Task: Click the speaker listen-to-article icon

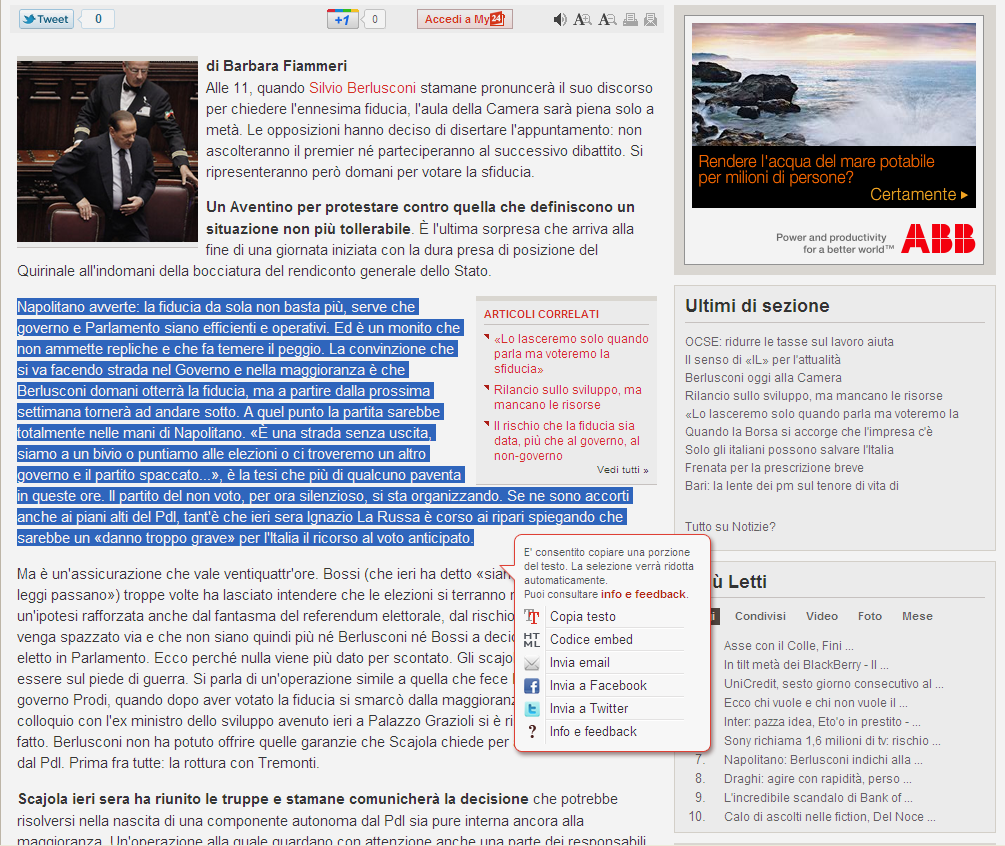Action: 560,20
